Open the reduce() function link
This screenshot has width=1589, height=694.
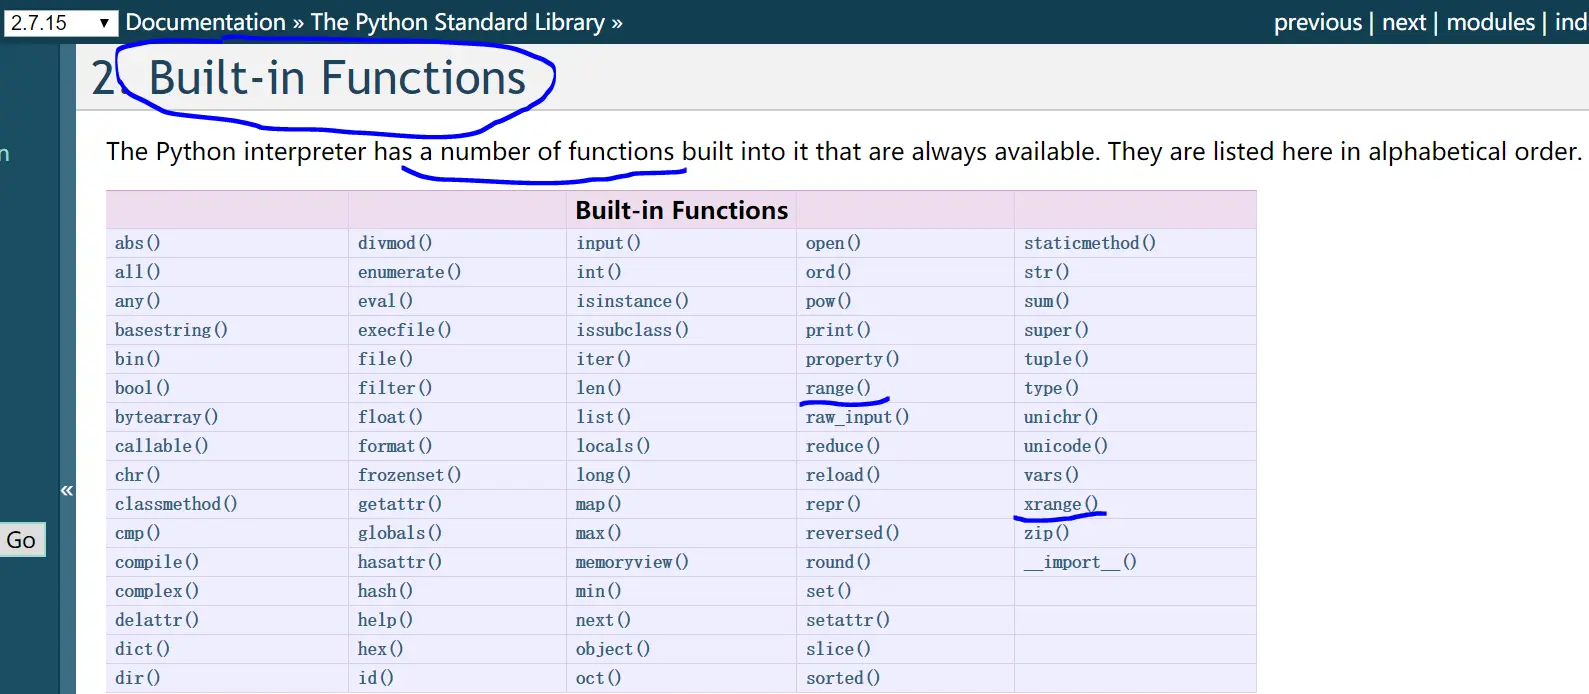coord(843,446)
